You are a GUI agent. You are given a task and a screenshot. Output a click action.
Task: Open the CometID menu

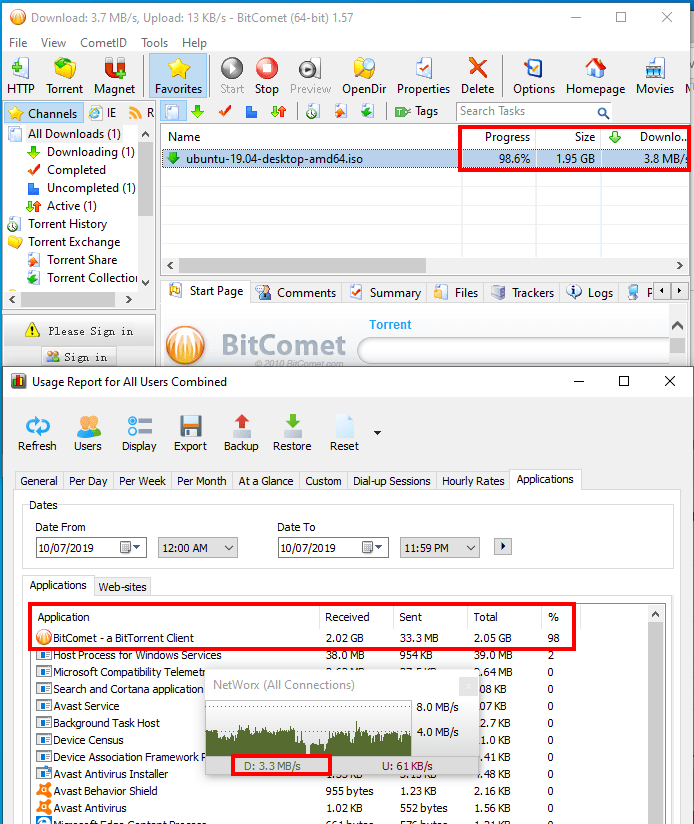point(103,43)
